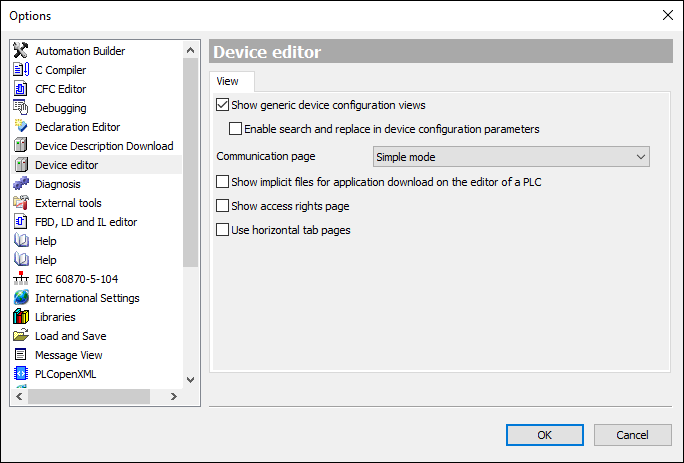This screenshot has width=684, height=463.
Task: Click the Automation Builder wrench icon
Action: pyautogui.click(x=20, y=51)
